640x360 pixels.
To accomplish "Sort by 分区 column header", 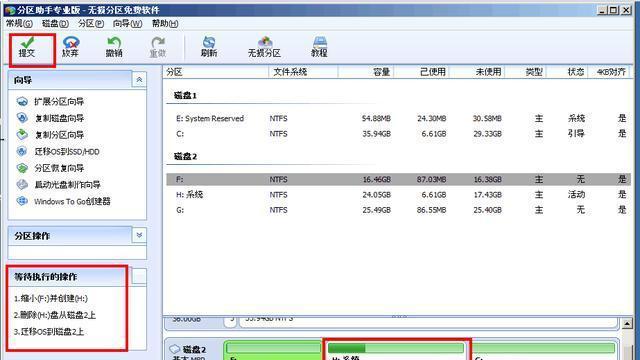I will [216, 72].
